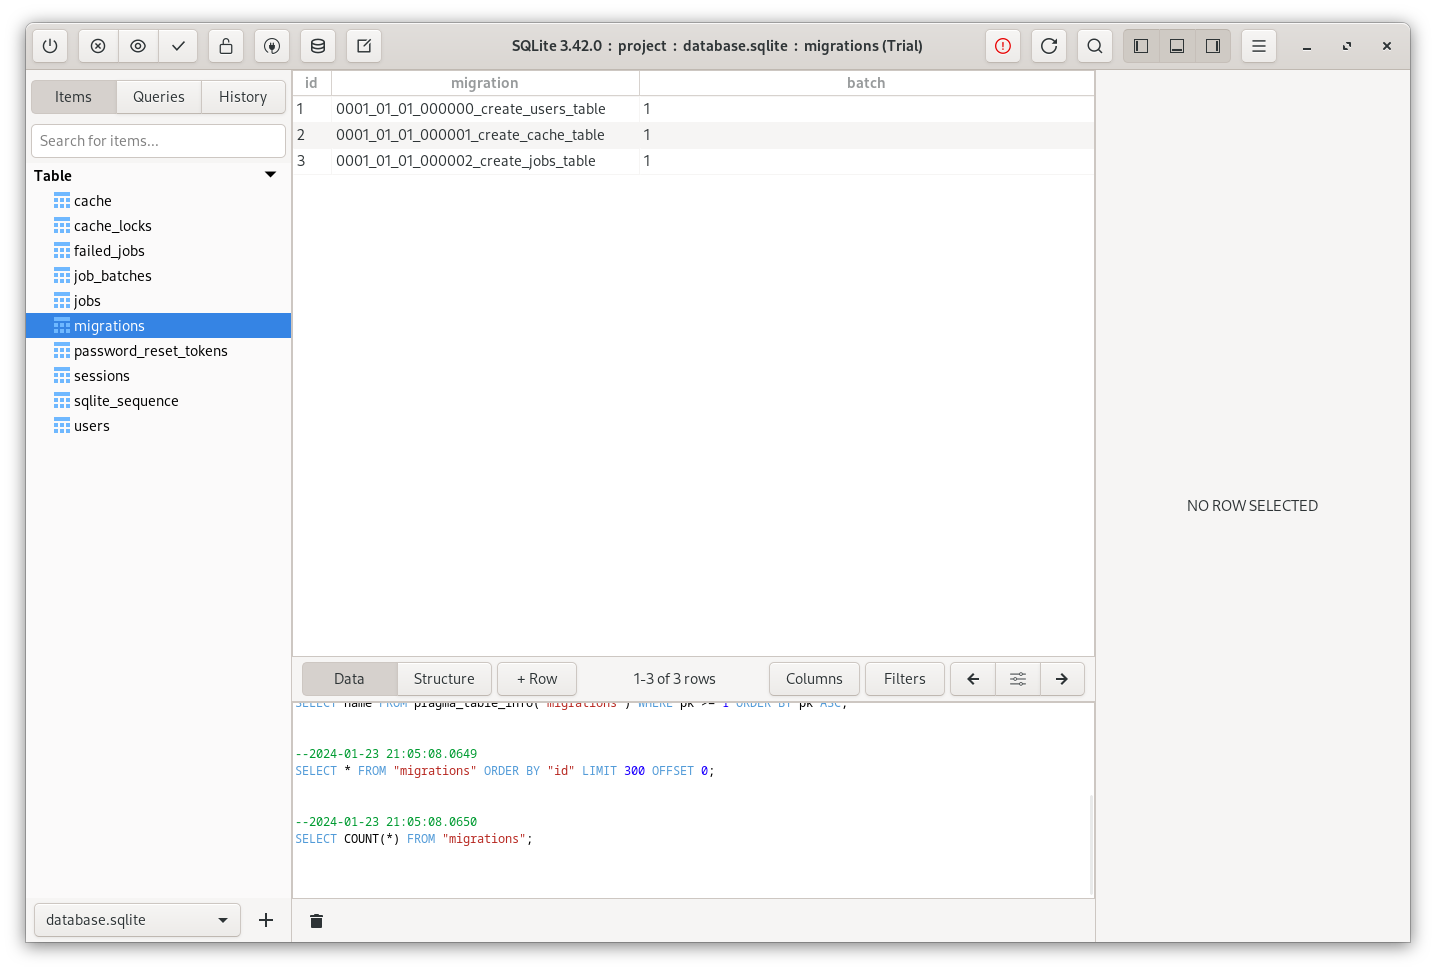Screen dimensions: 1436x971
Task: Toggle the right sidebar panel
Action: pos(1213,46)
